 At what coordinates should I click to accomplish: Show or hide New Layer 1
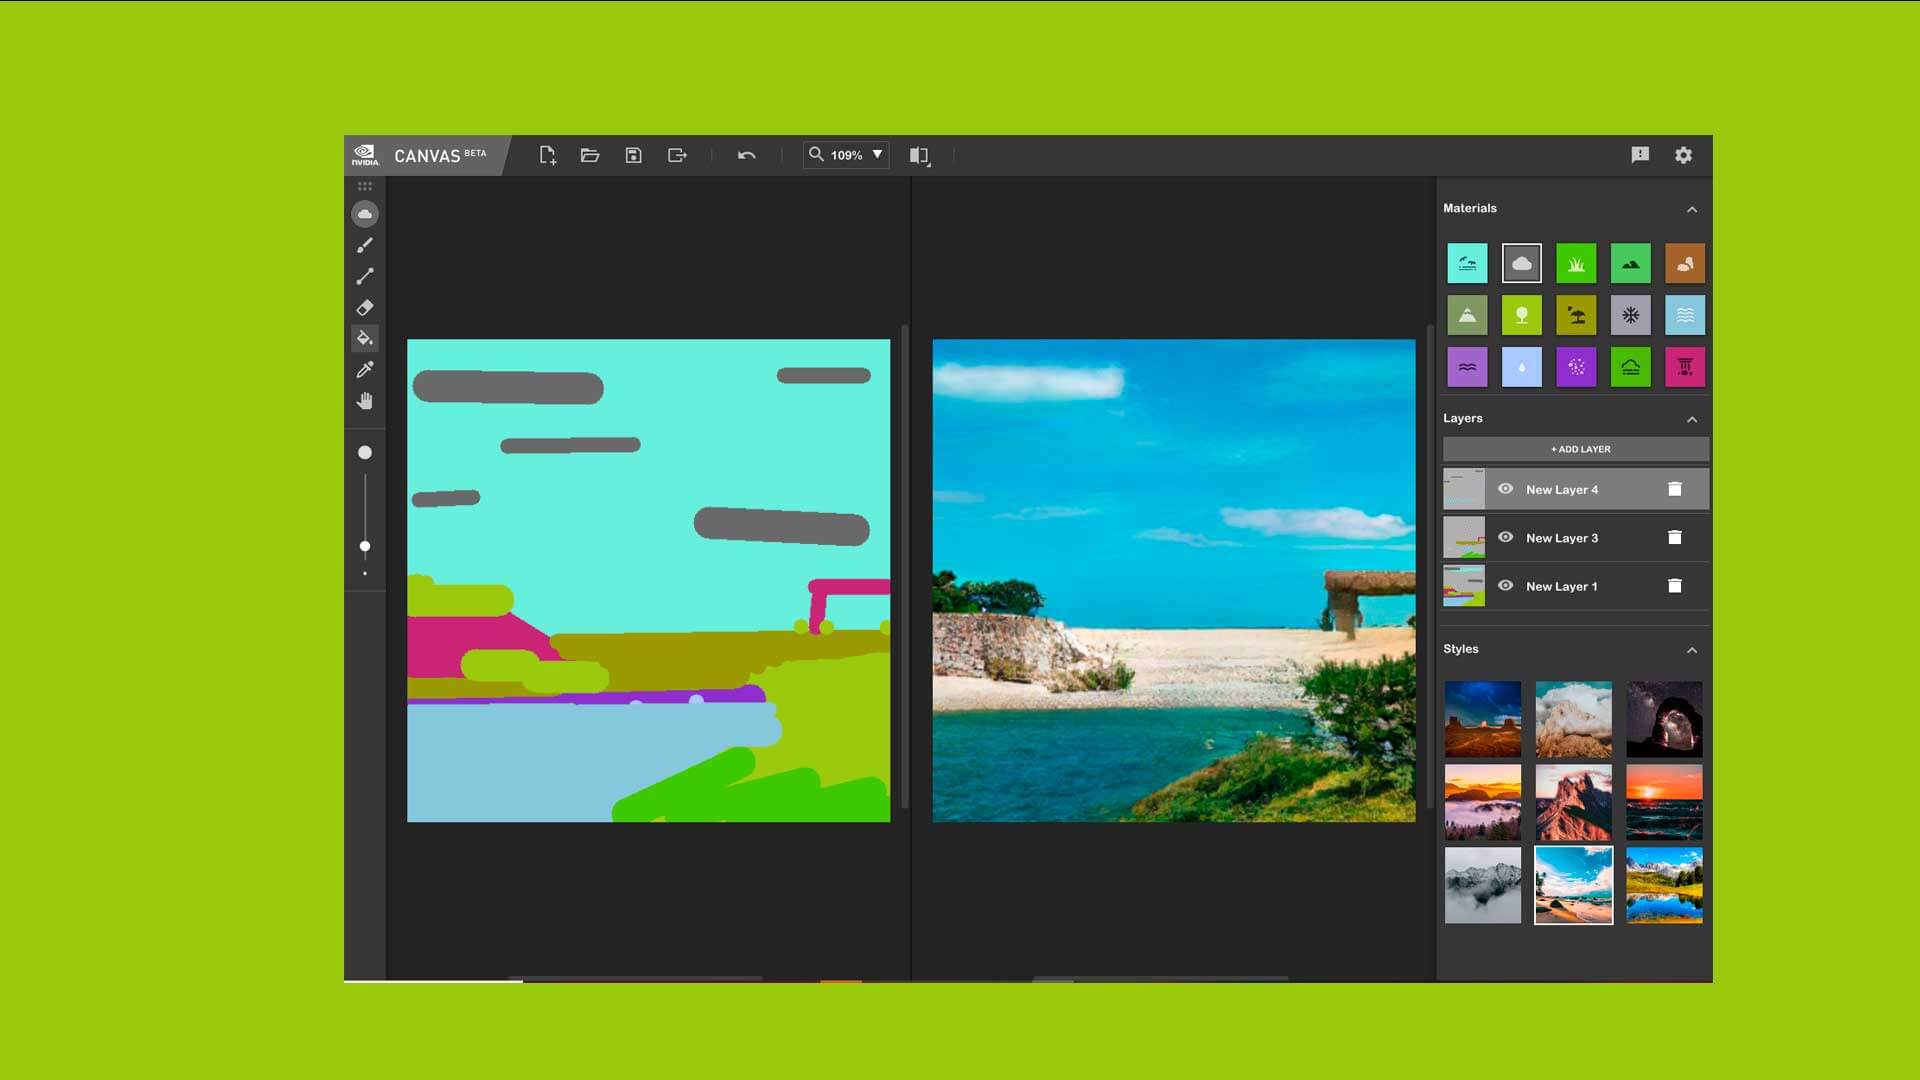1506,586
